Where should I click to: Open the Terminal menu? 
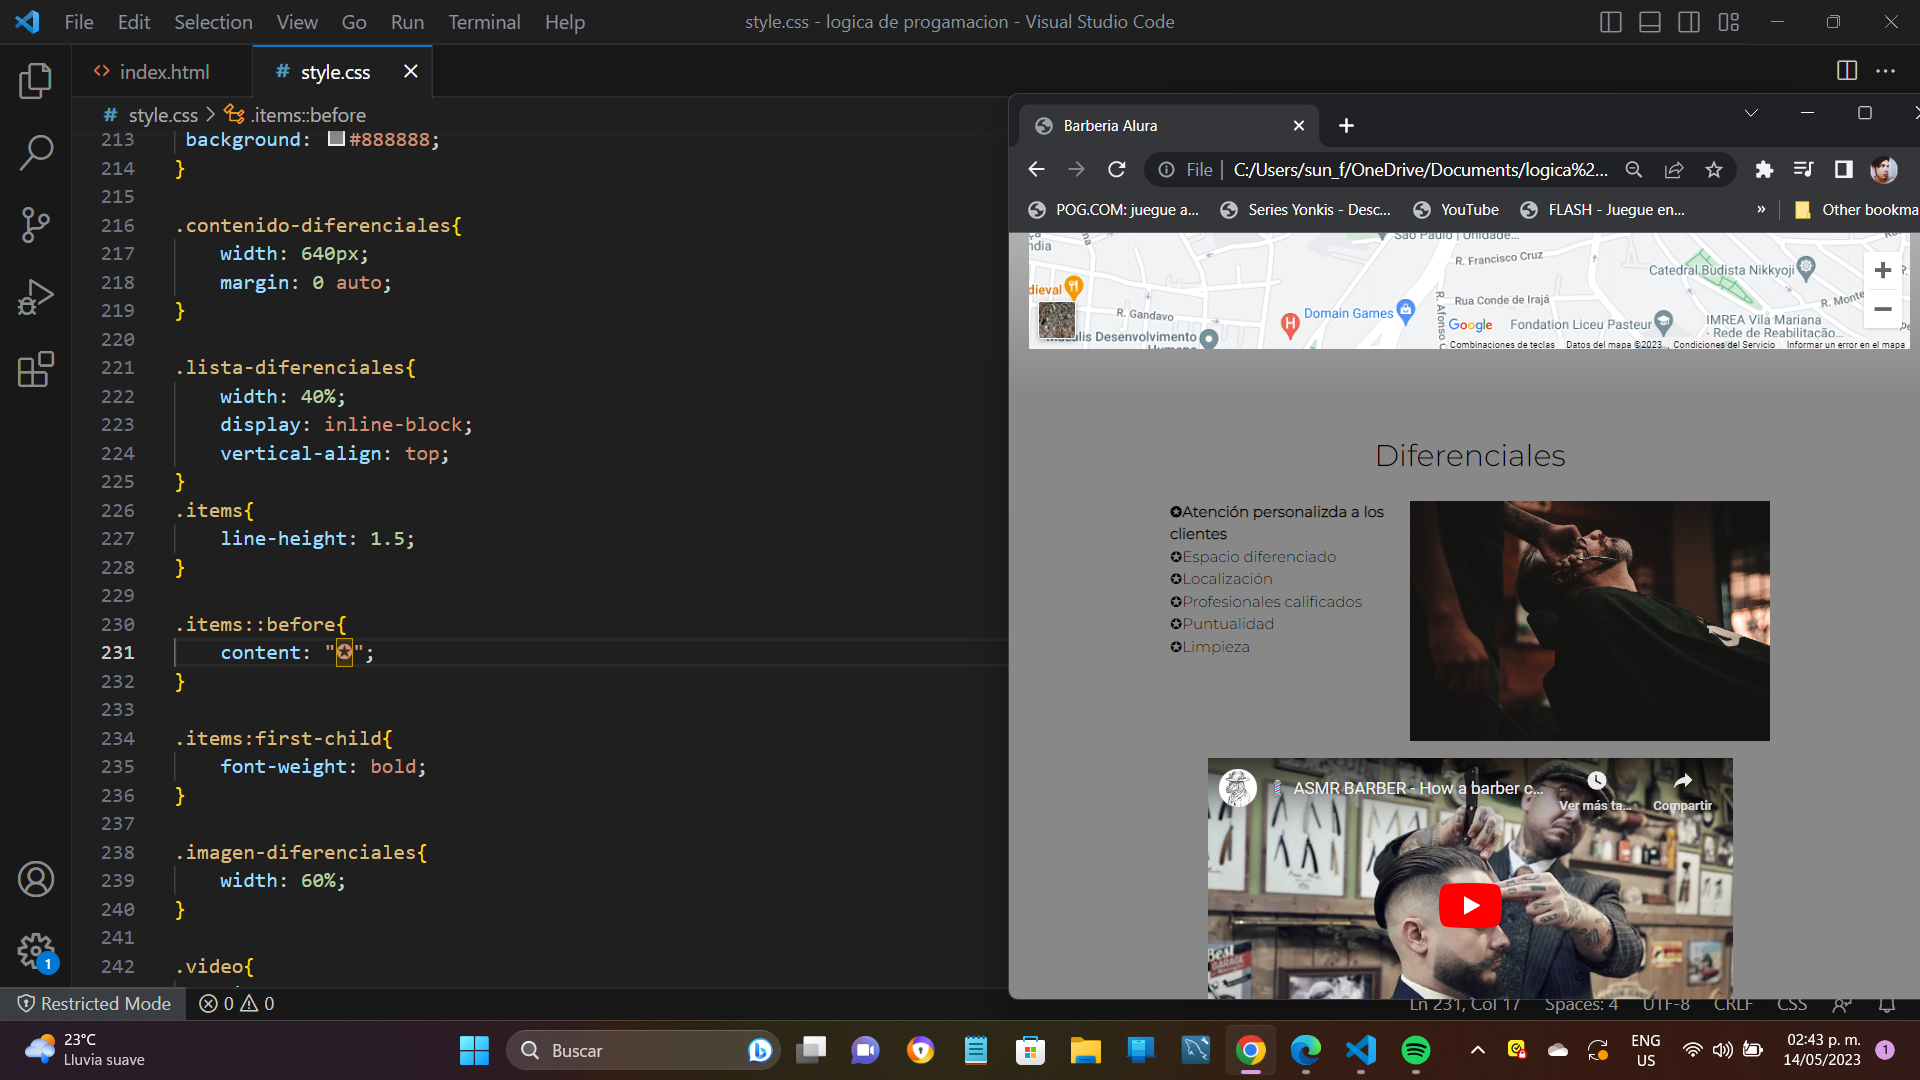(484, 22)
